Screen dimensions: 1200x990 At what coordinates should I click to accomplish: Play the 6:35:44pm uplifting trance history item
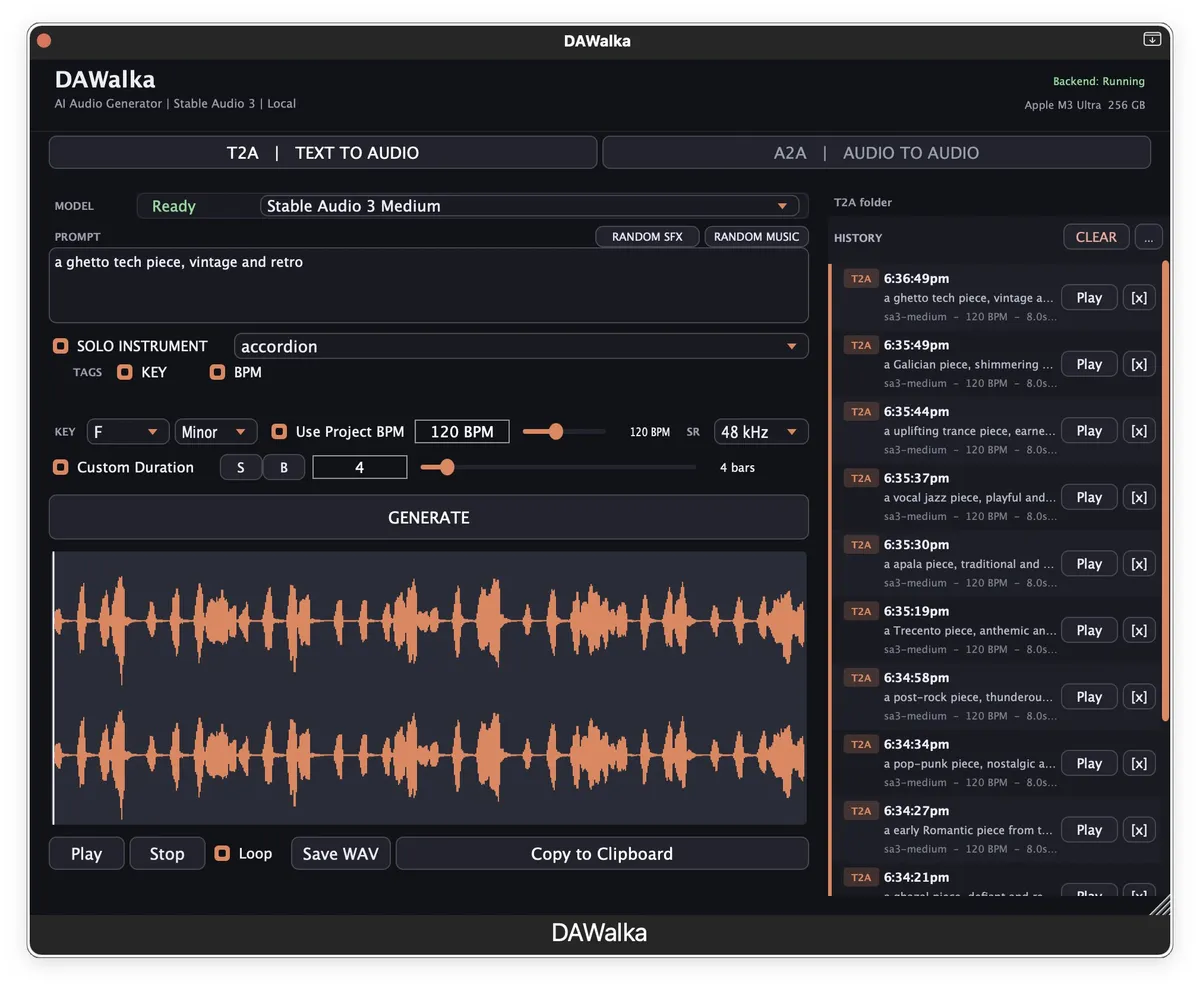coord(1089,431)
